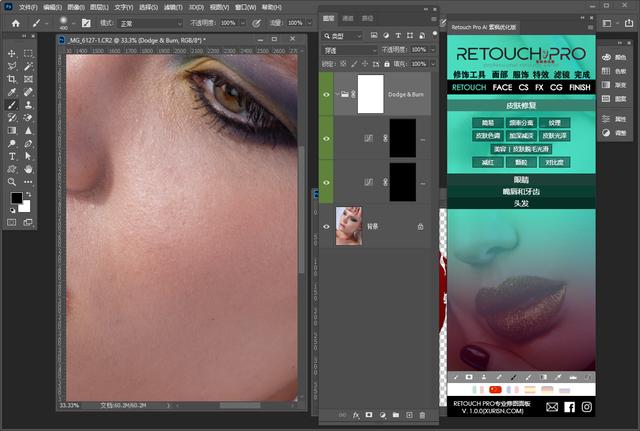640x431 pixels.
Task: Click the background white color swatch
Action: (25, 207)
